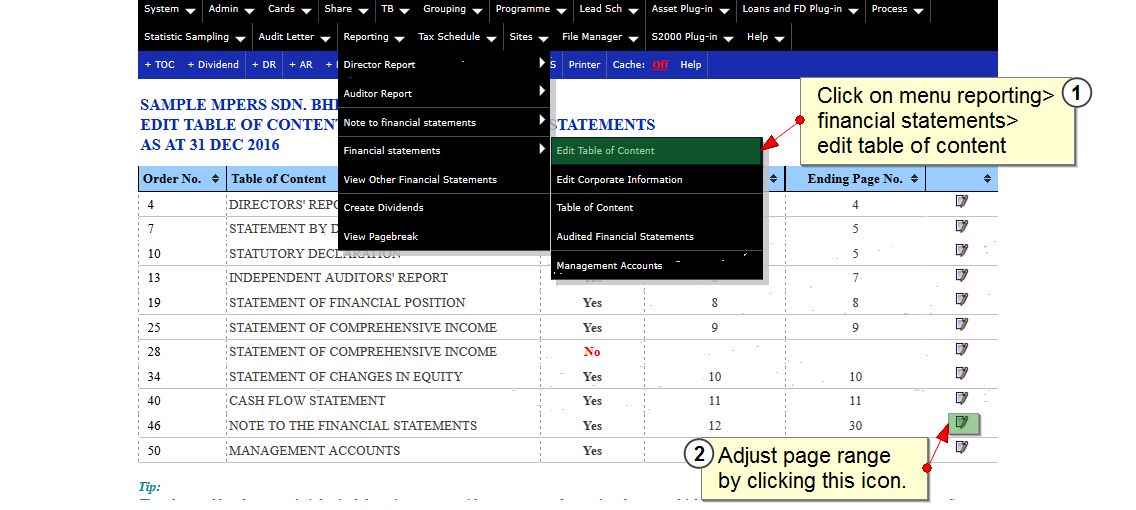Click the + TOC shortcut button
Viewport: 1136px width, 510px height.
pyautogui.click(x=159, y=65)
